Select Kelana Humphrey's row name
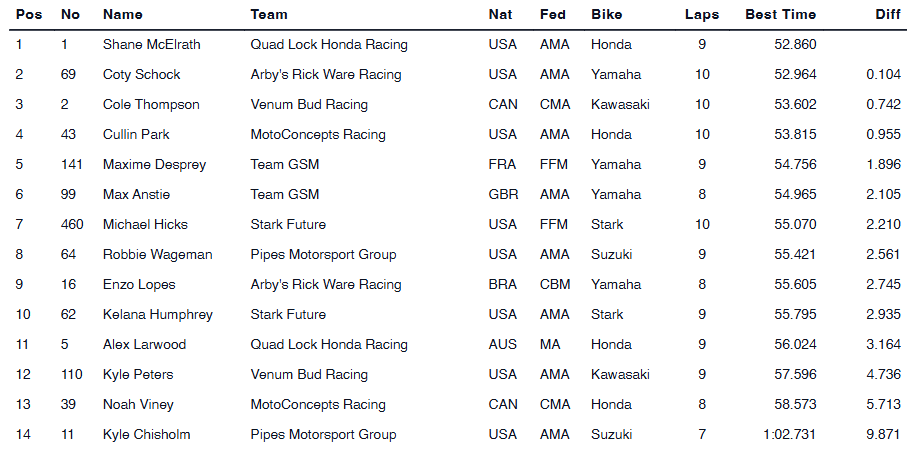The height and width of the screenshot is (452, 915). coord(158,315)
